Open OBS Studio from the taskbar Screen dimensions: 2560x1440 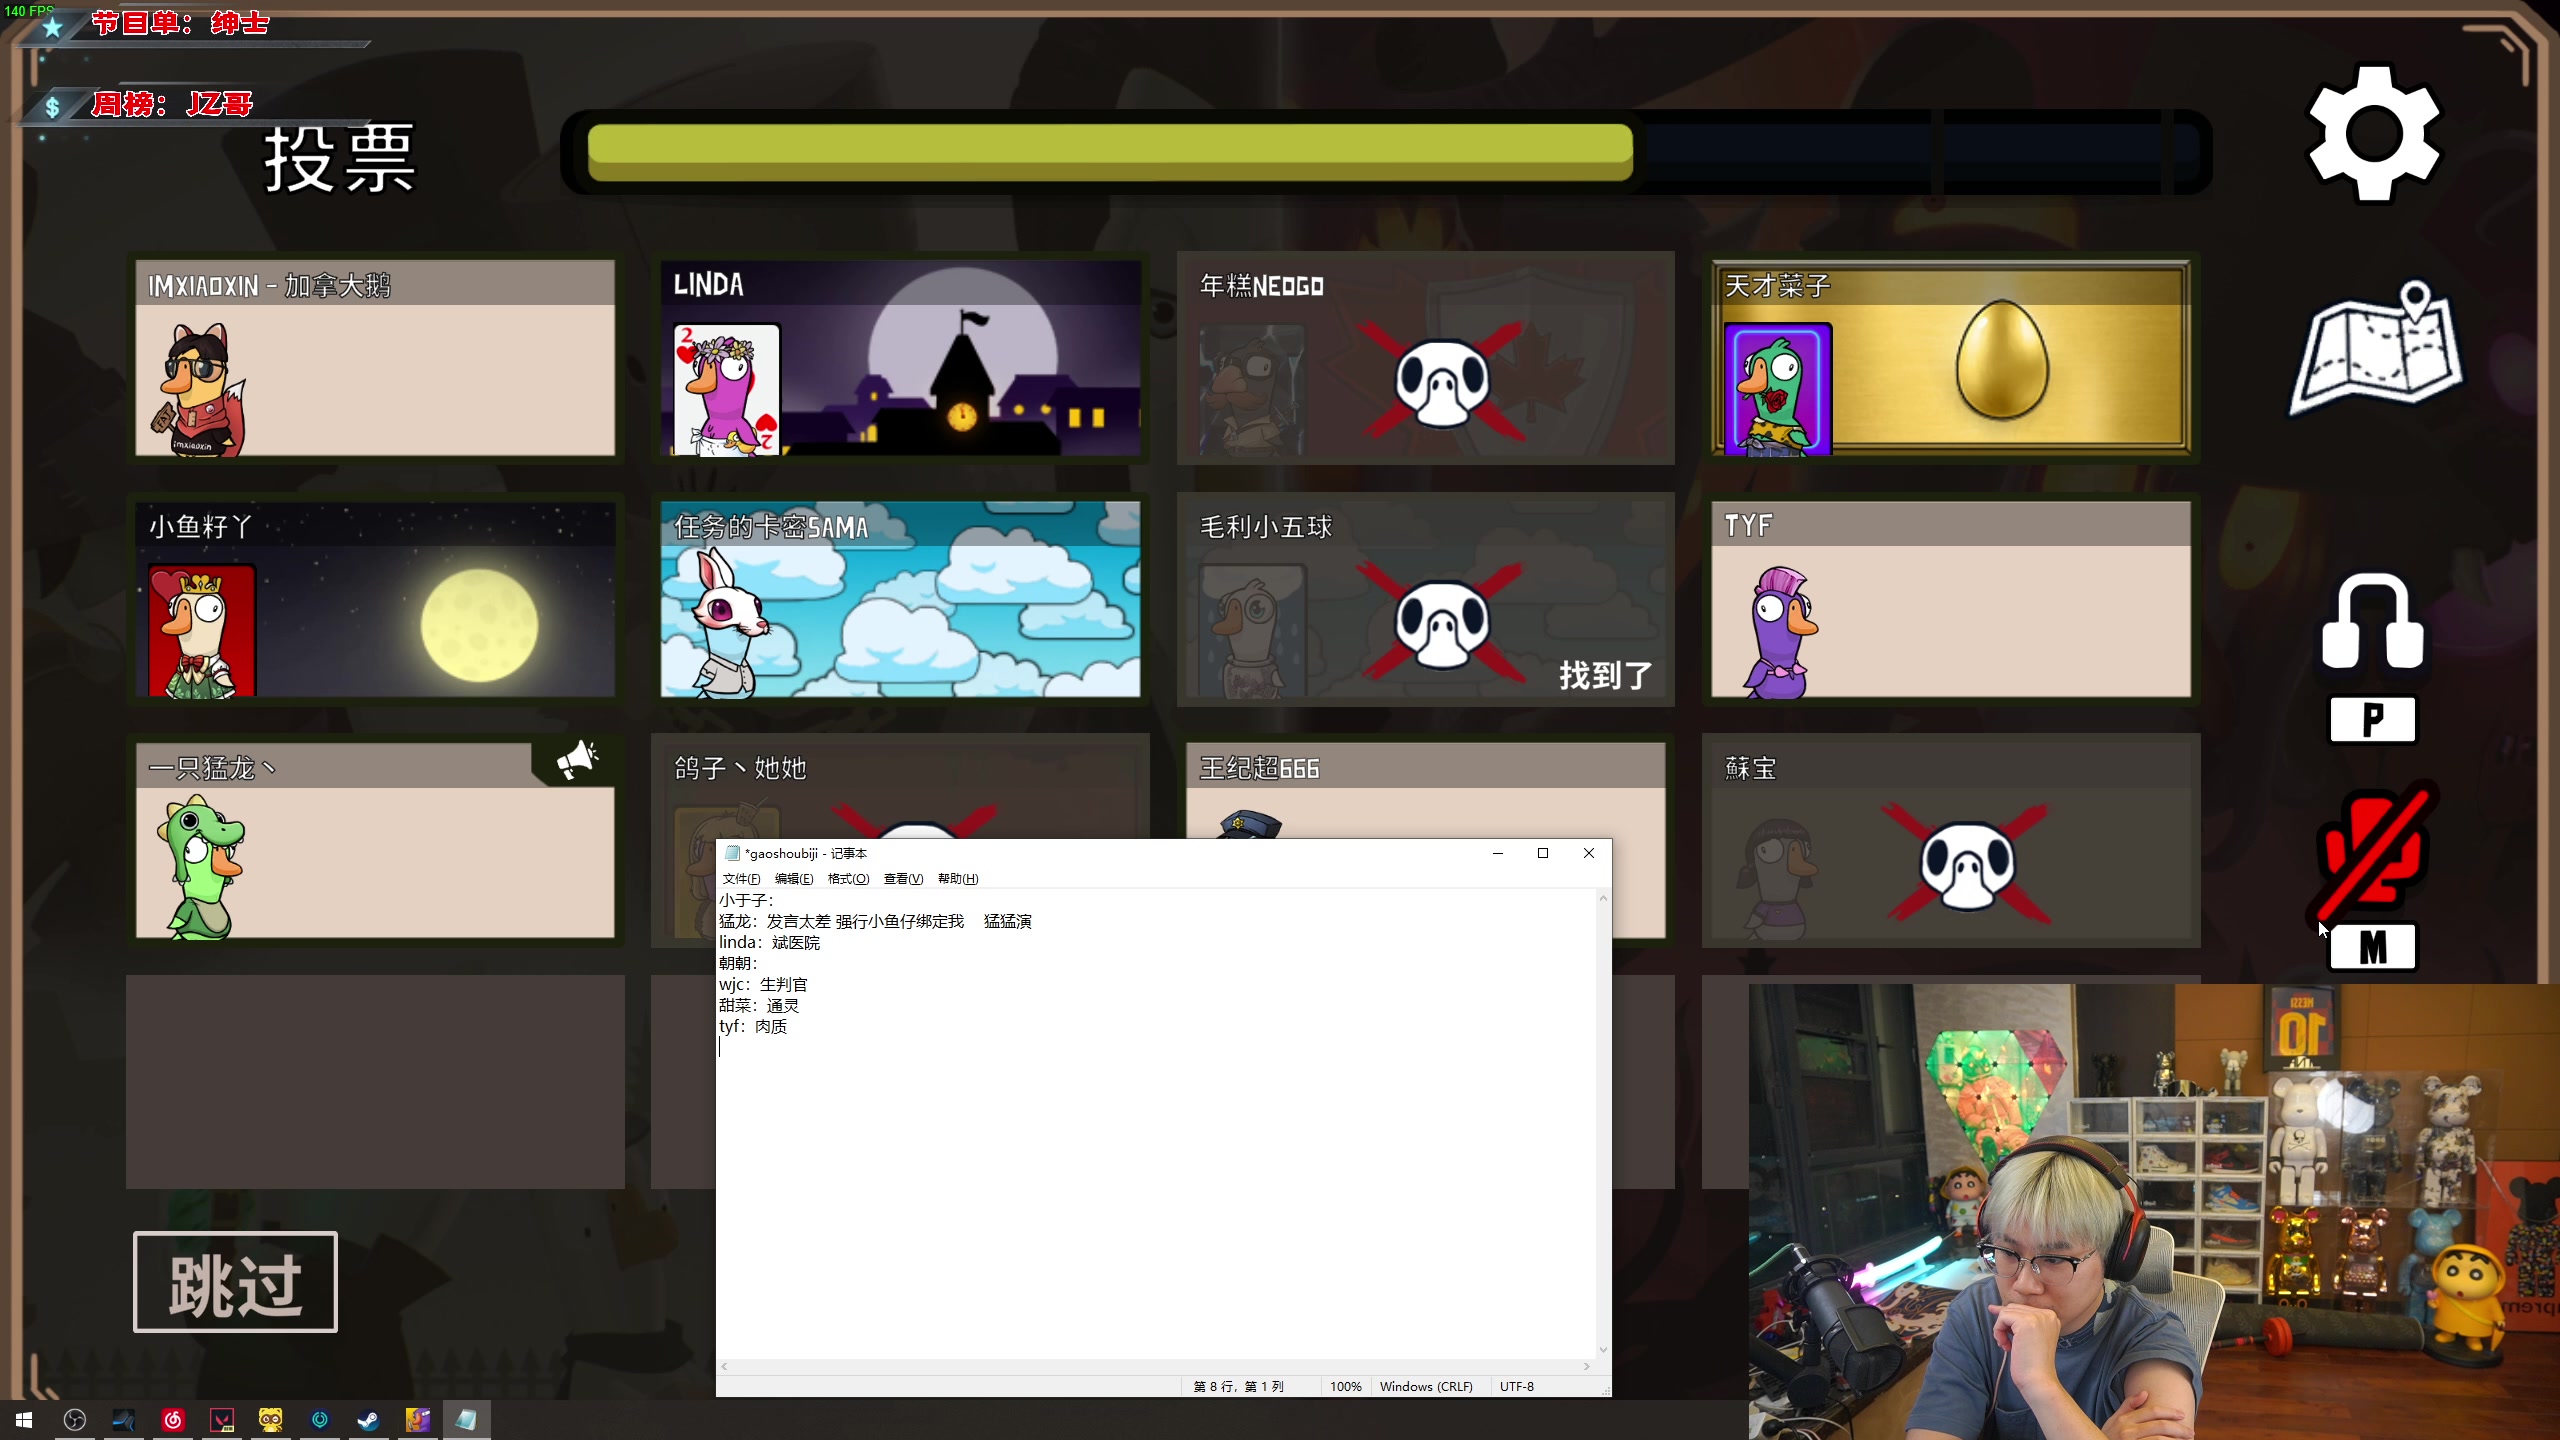75,1420
